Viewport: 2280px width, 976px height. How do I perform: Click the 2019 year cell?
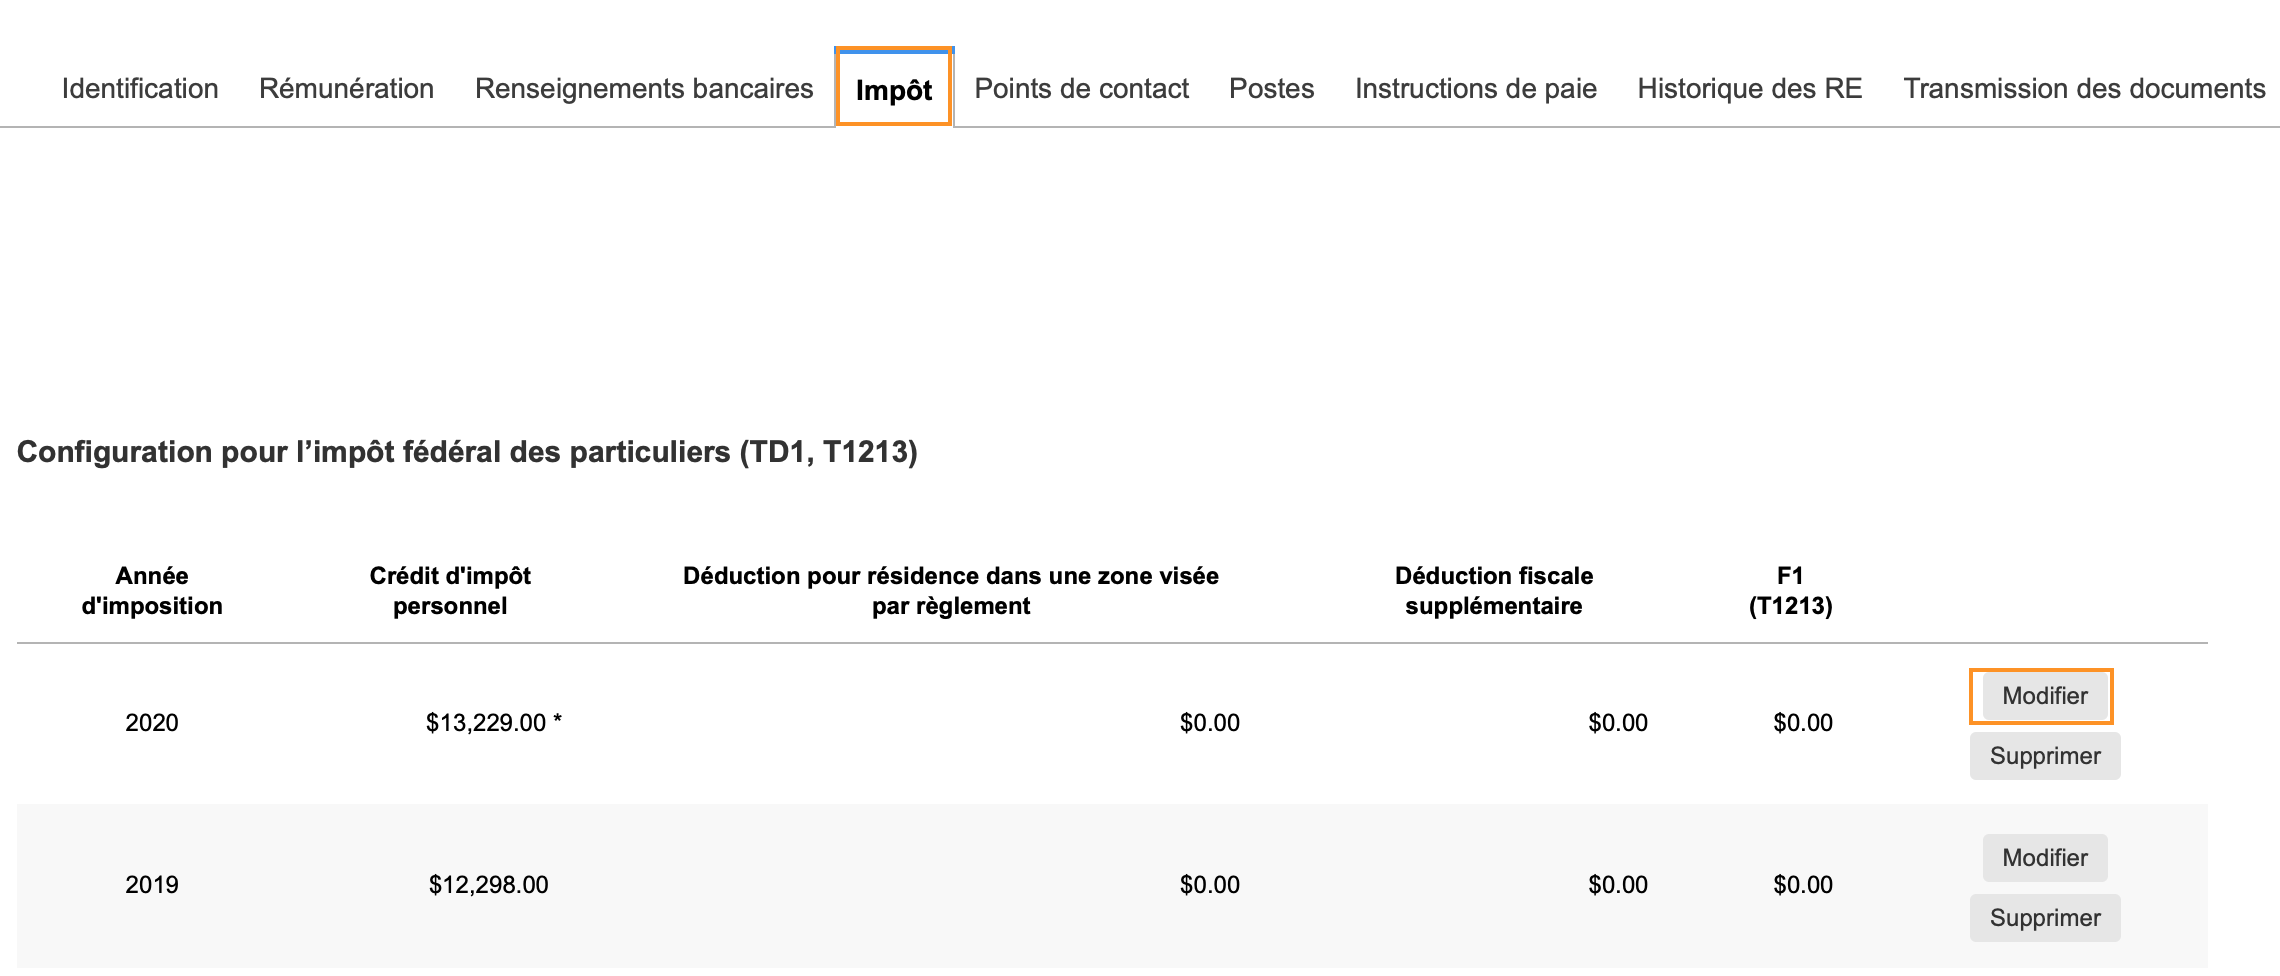152,885
